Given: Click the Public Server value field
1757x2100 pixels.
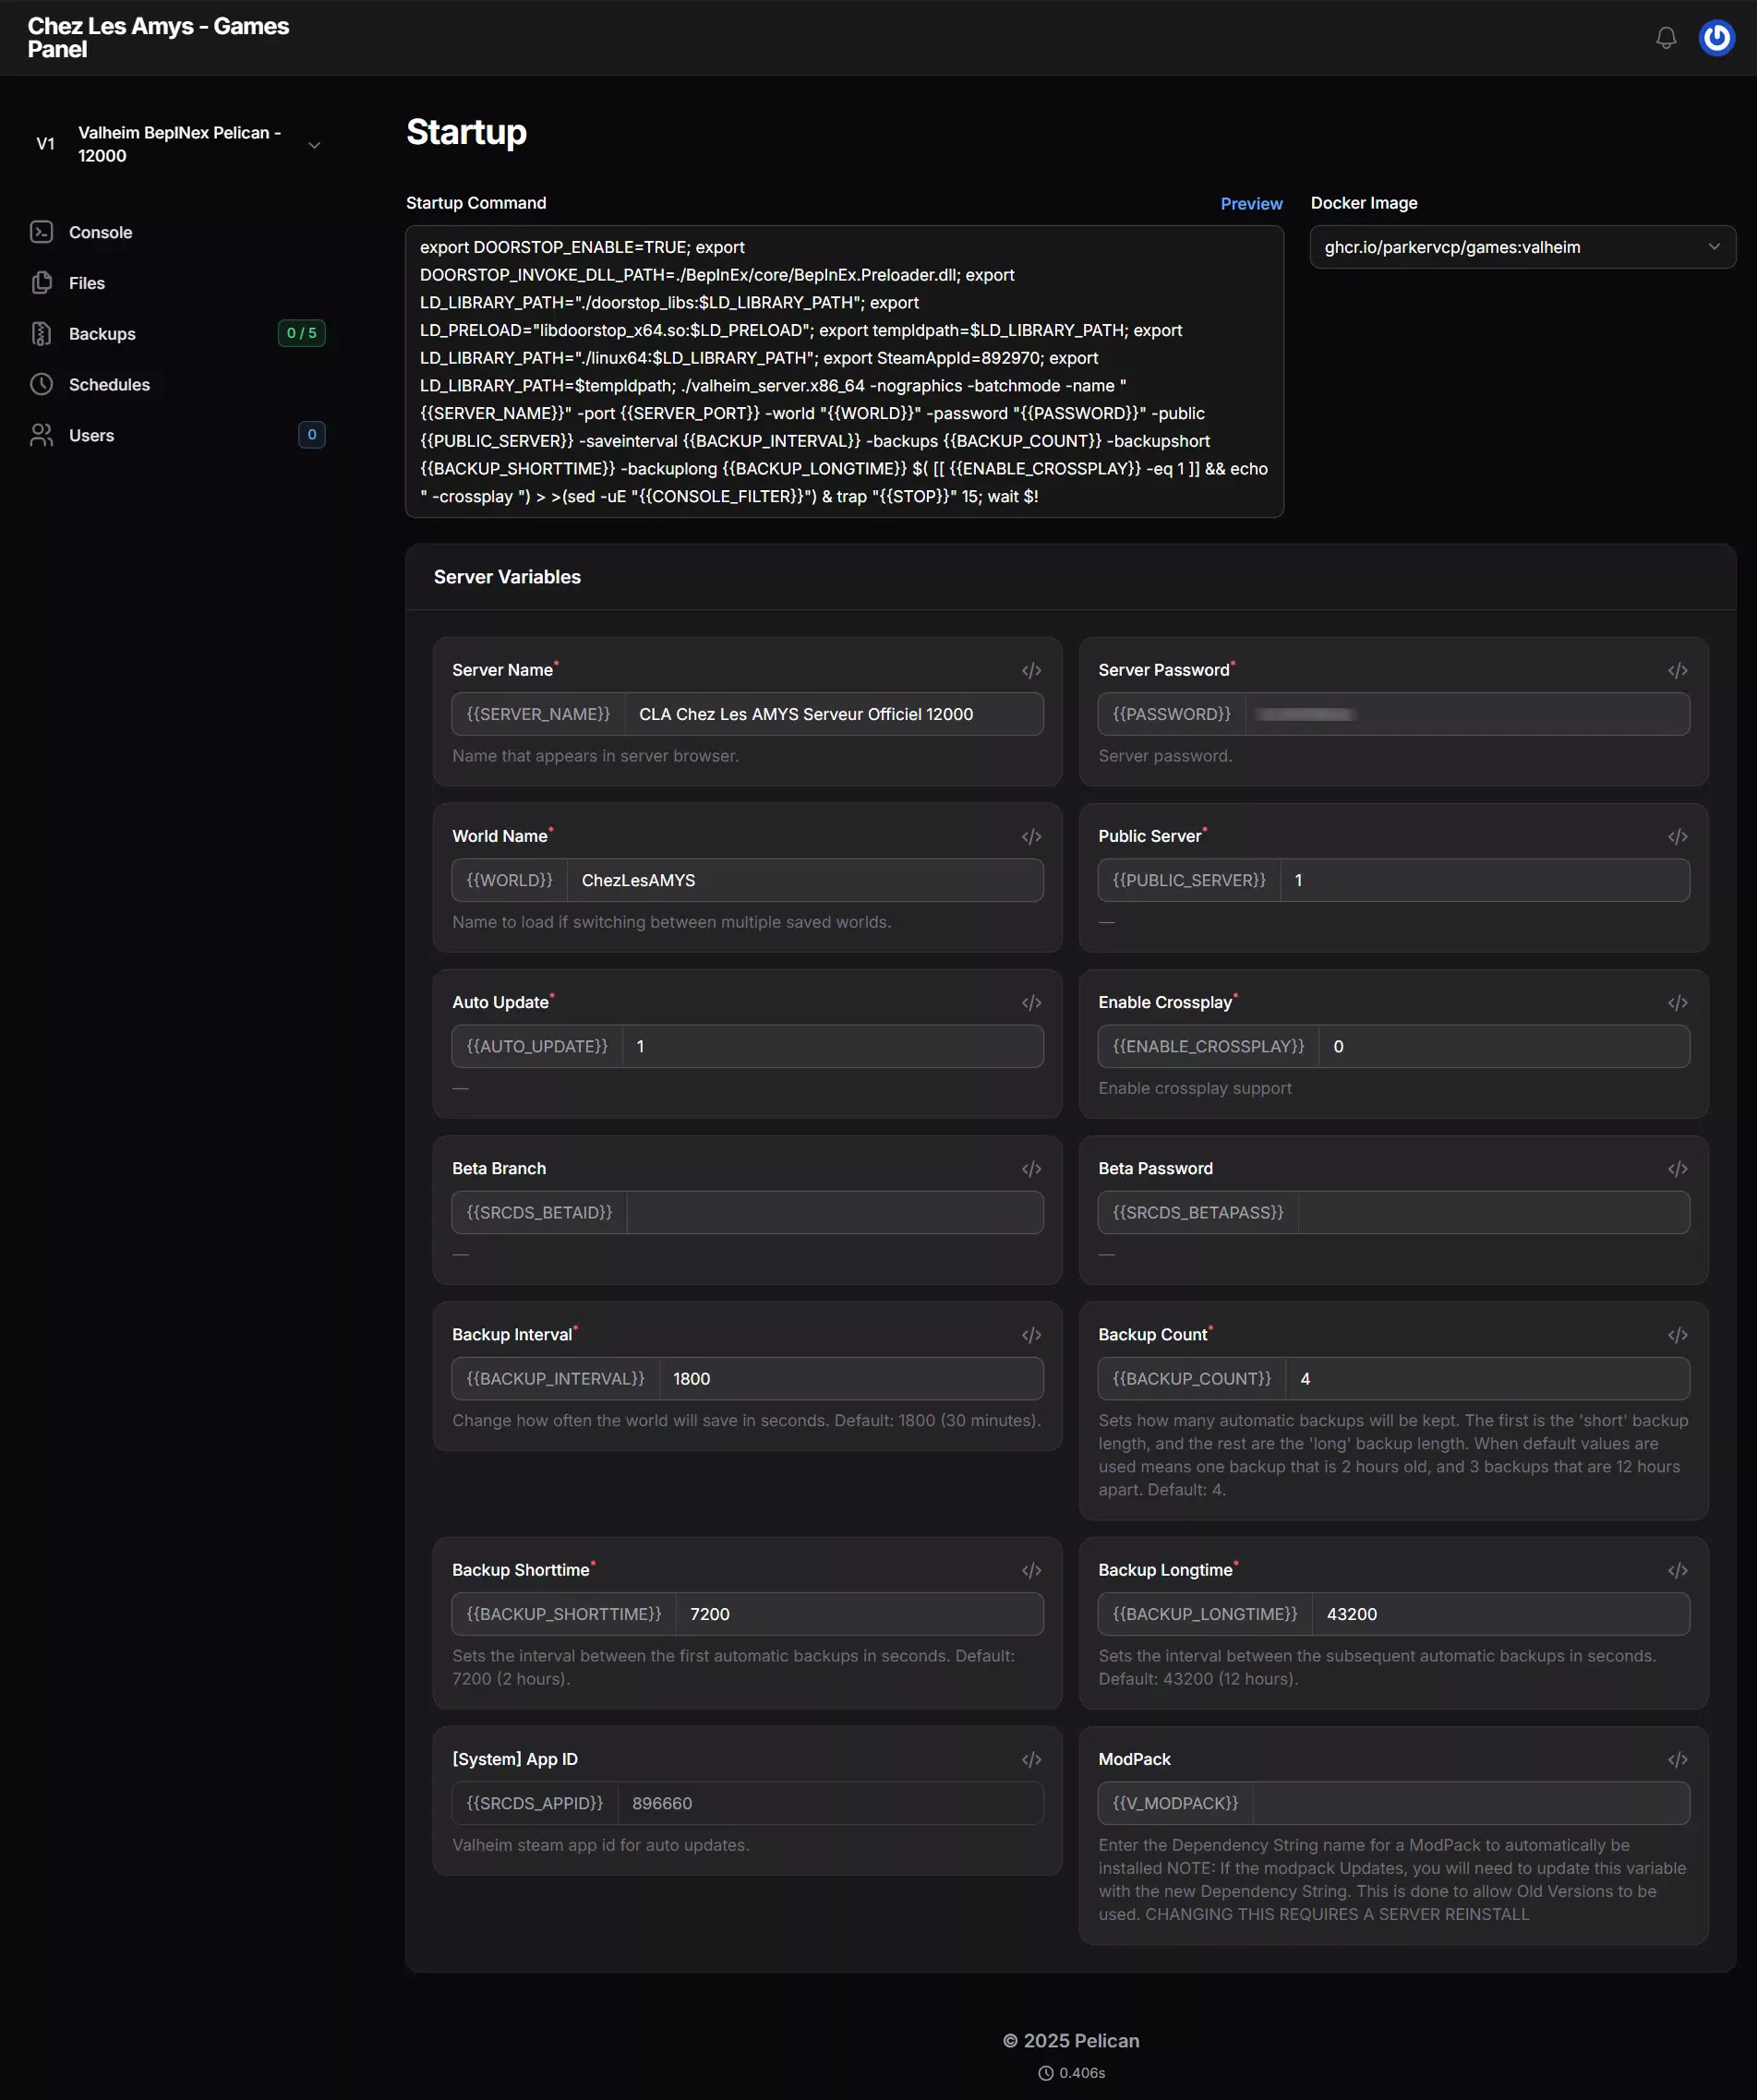Looking at the screenshot, I should [x=1485, y=880].
